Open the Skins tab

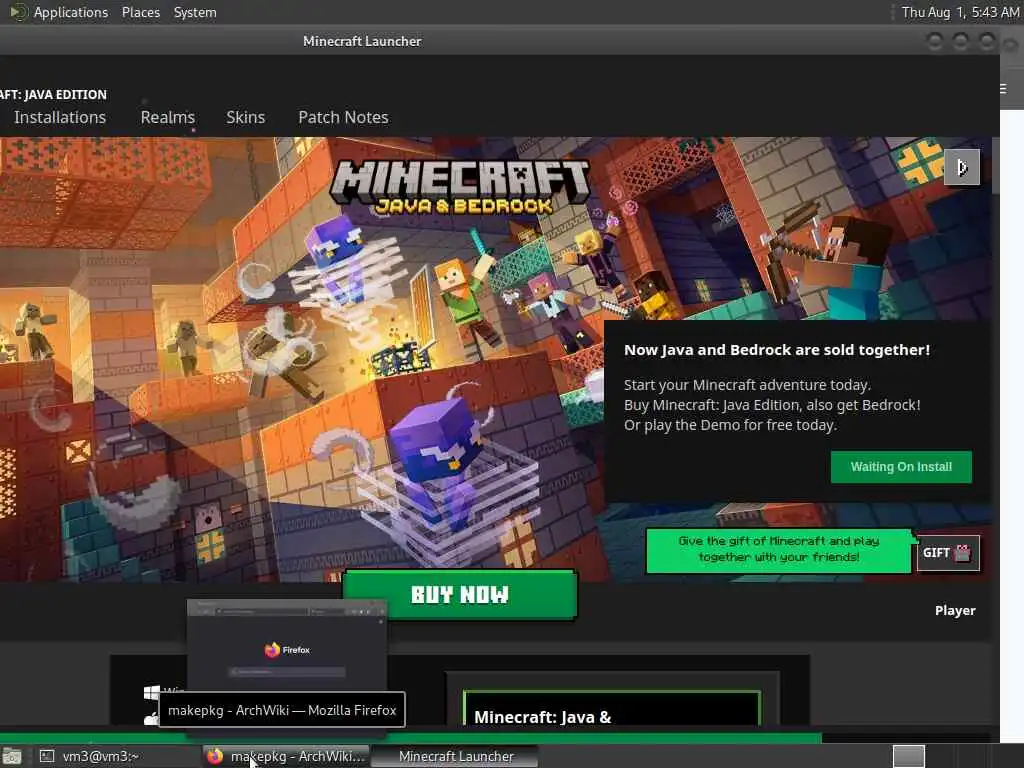[246, 117]
